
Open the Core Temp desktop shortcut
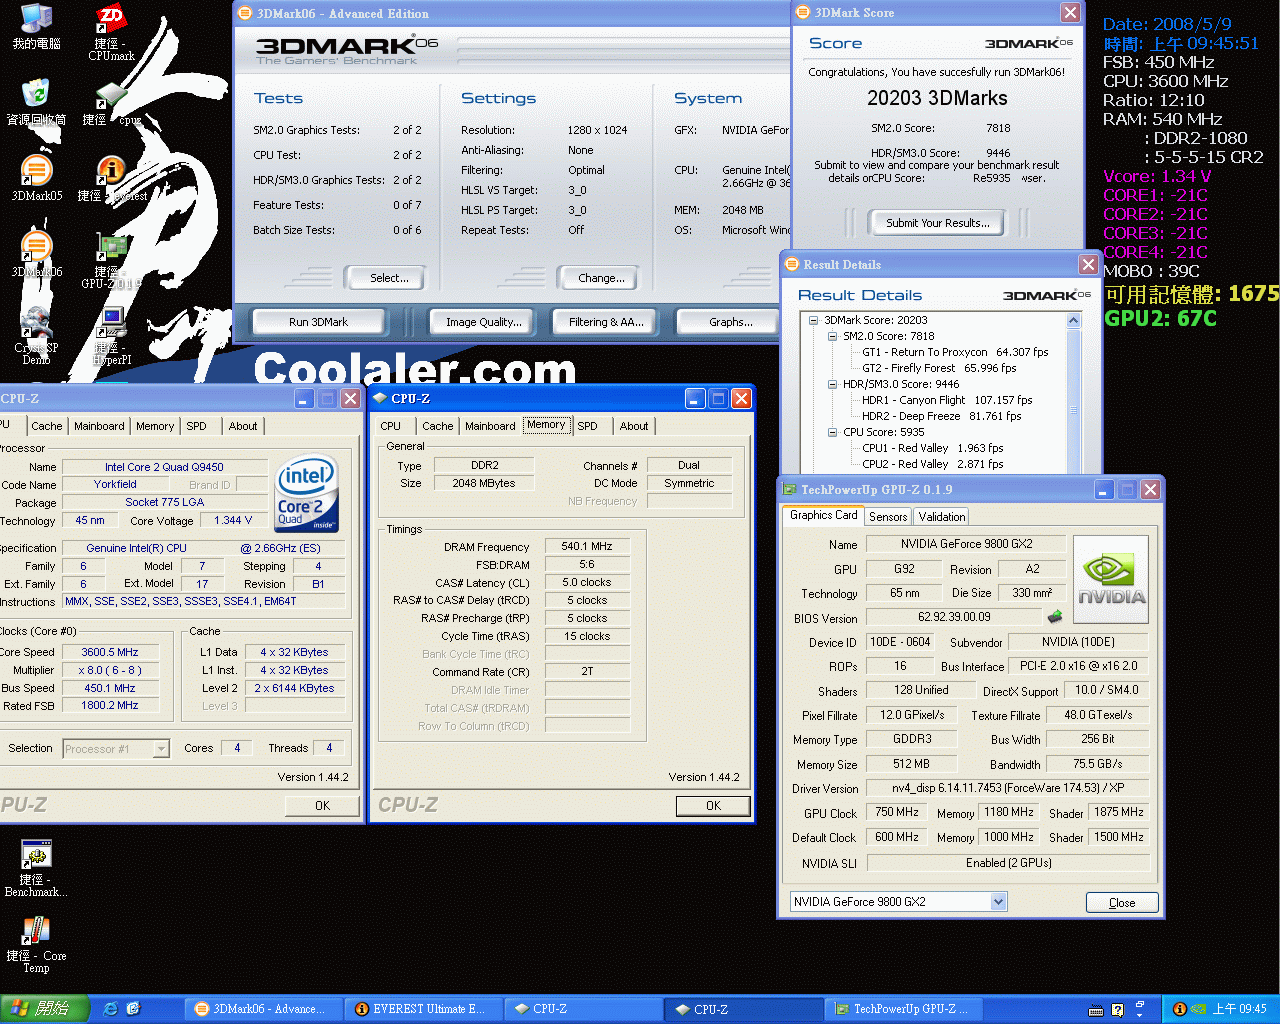36,944
